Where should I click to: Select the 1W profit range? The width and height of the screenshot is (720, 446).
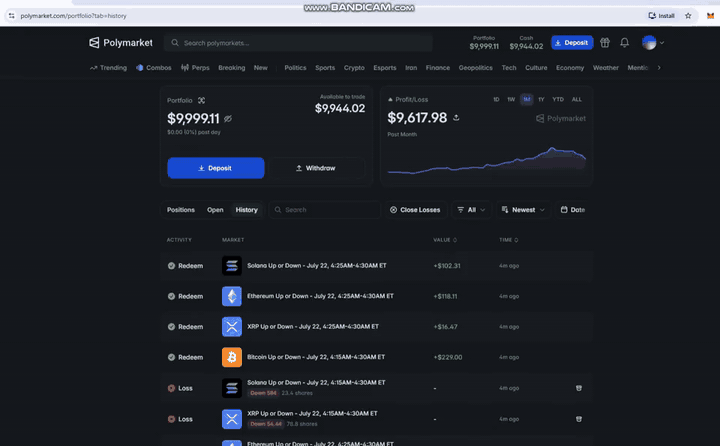click(511, 99)
